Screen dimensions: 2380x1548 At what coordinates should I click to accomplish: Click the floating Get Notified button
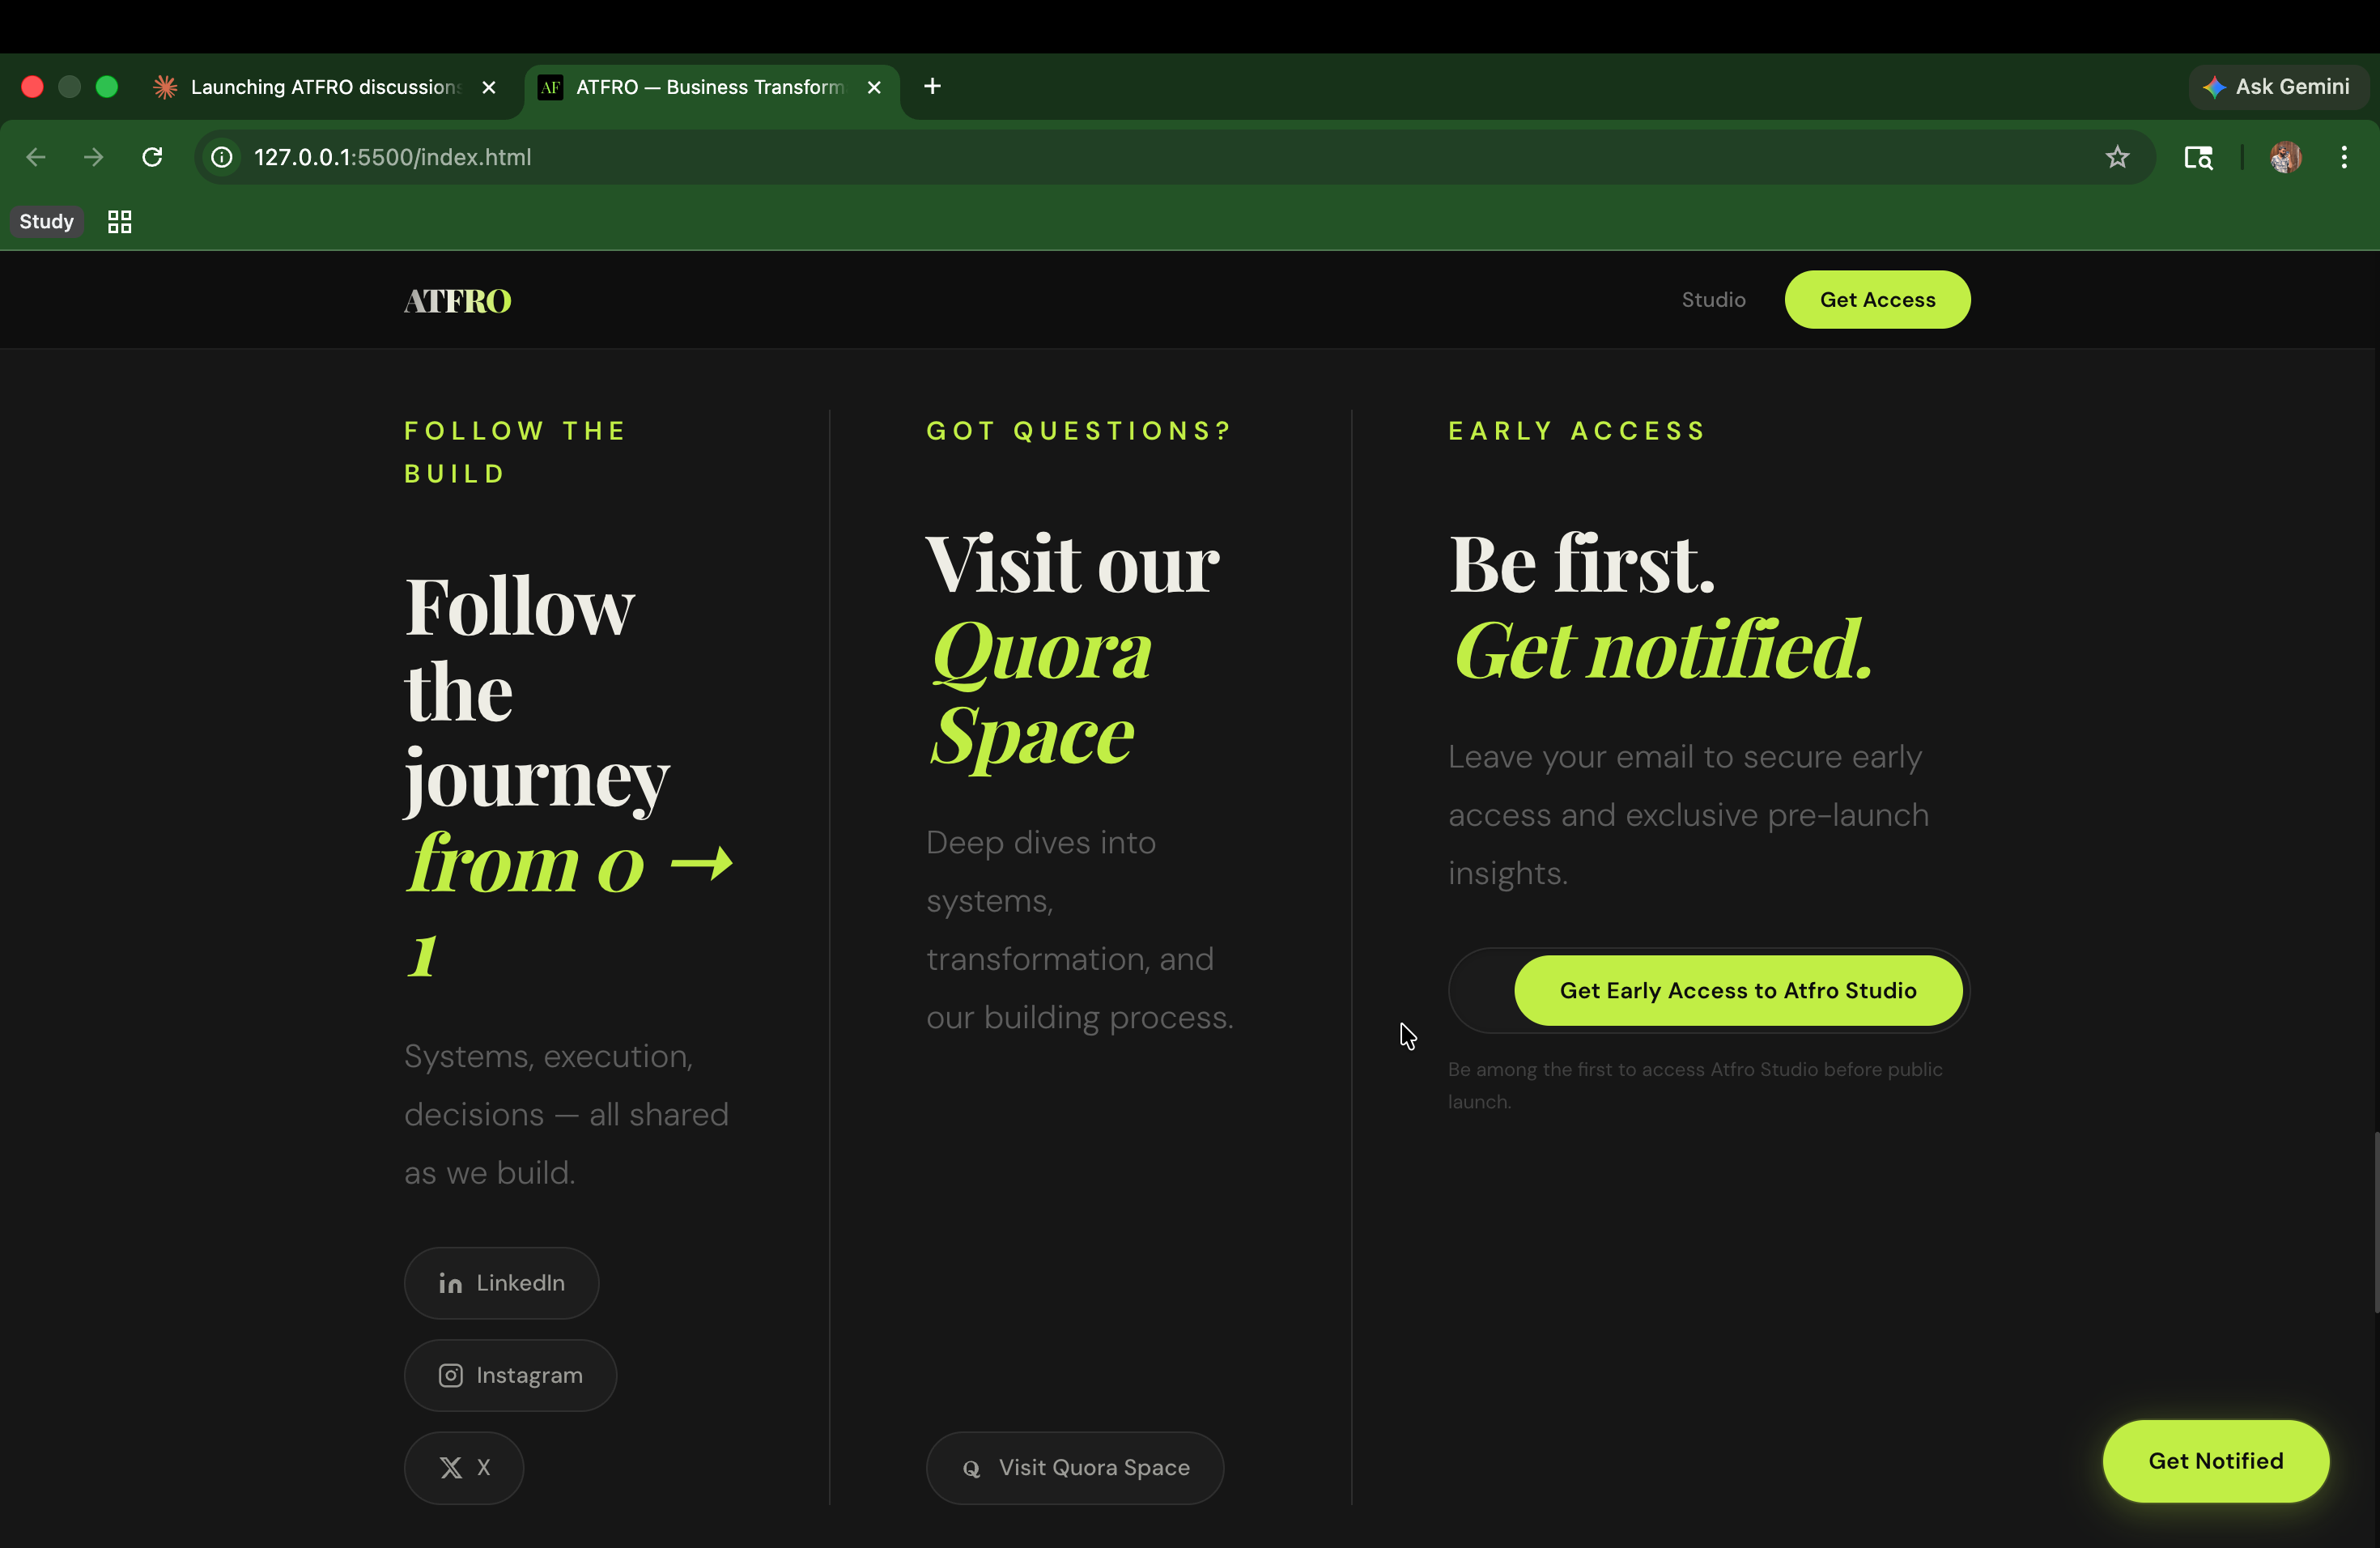(2215, 1461)
